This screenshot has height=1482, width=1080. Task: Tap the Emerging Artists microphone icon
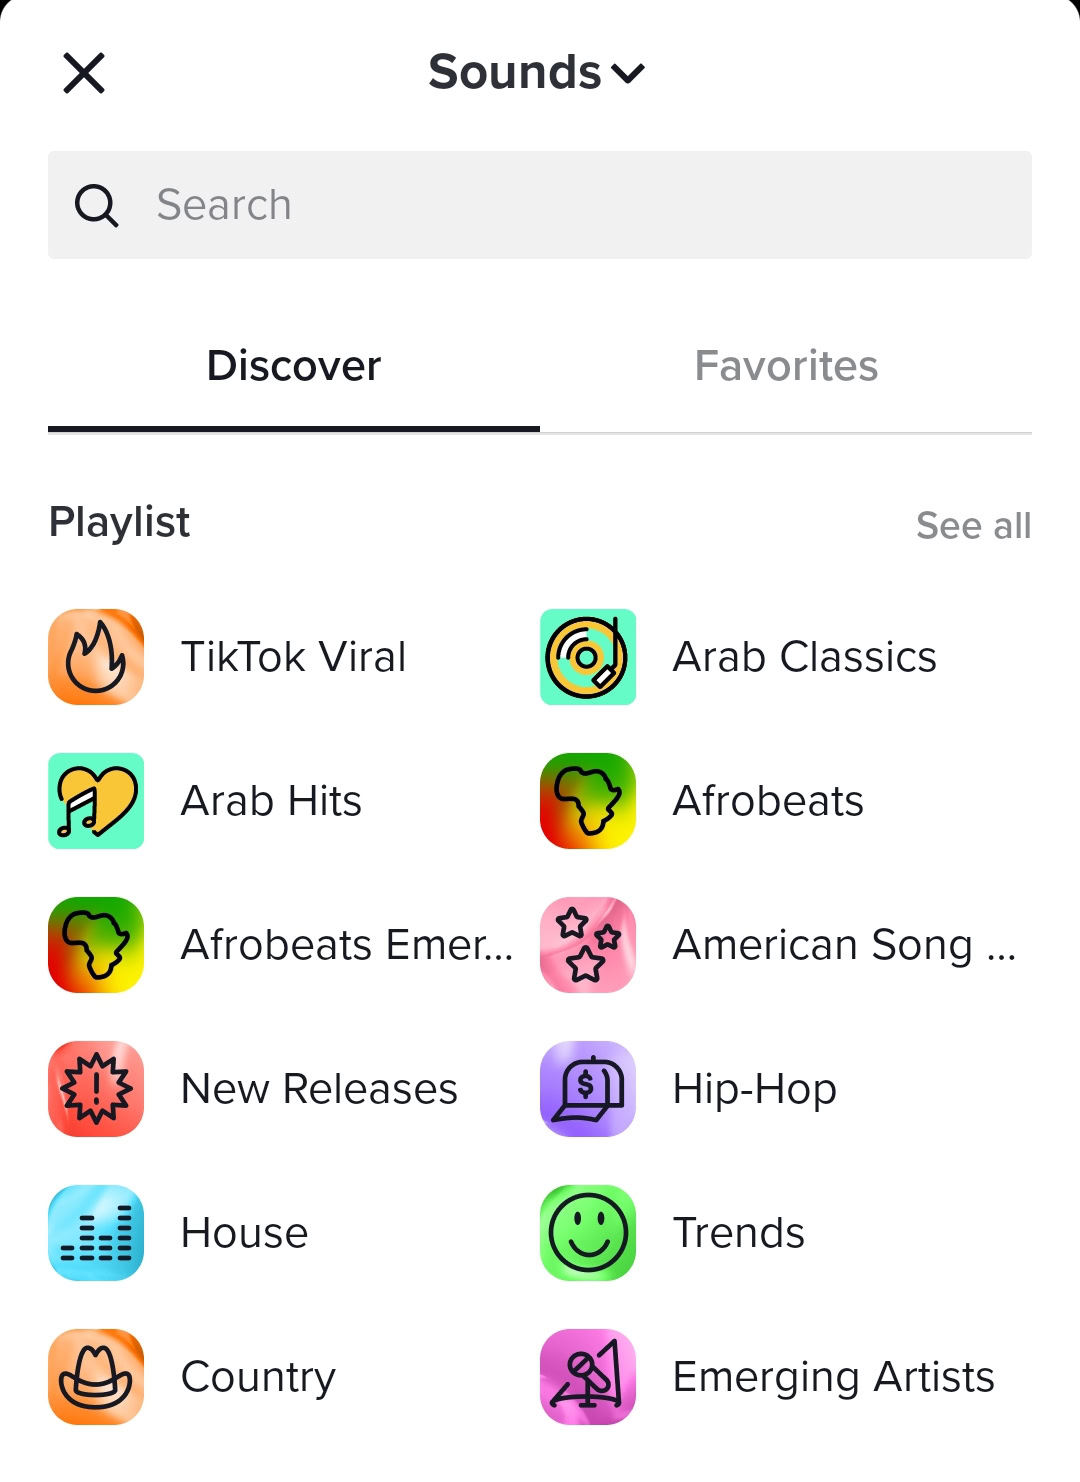pyautogui.click(x=588, y=1377)
